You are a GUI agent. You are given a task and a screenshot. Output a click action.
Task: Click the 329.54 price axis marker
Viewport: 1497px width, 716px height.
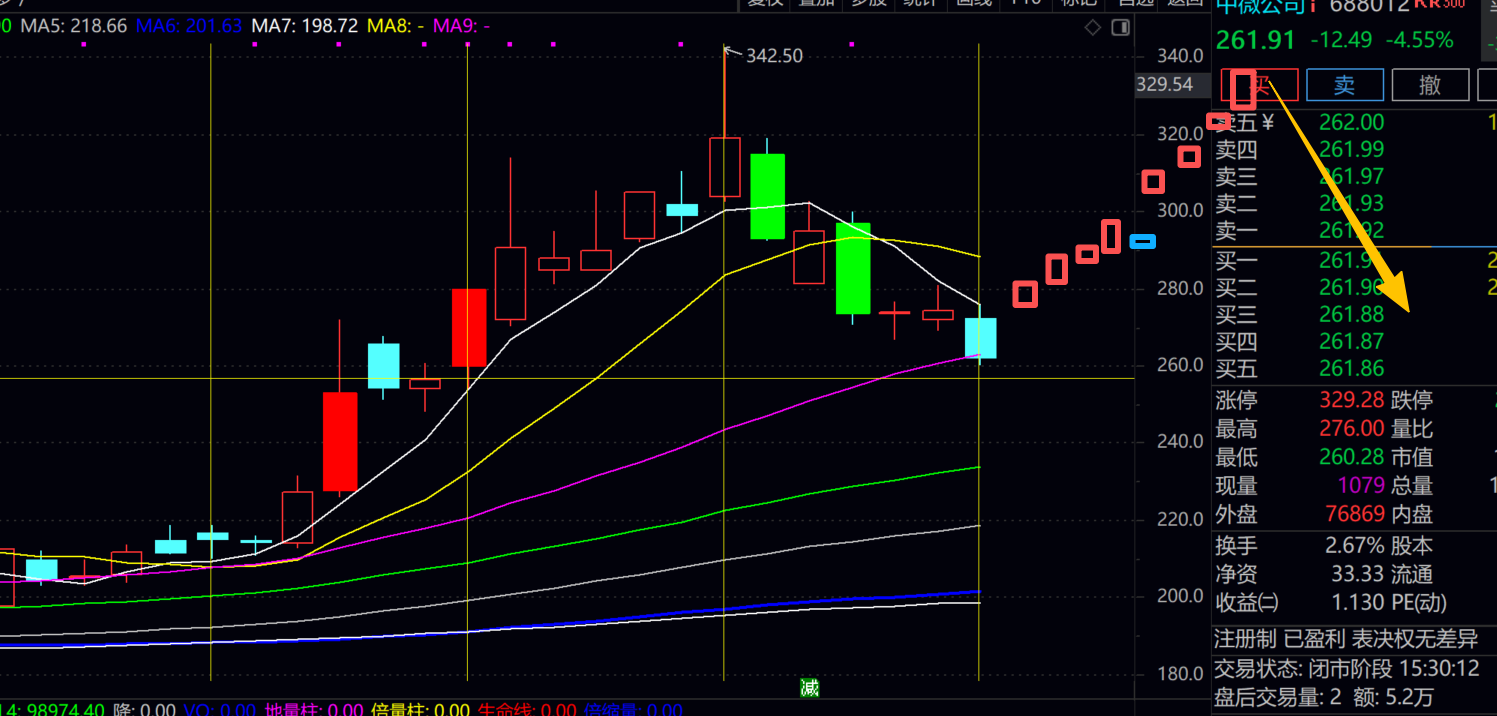[1165, 85]
